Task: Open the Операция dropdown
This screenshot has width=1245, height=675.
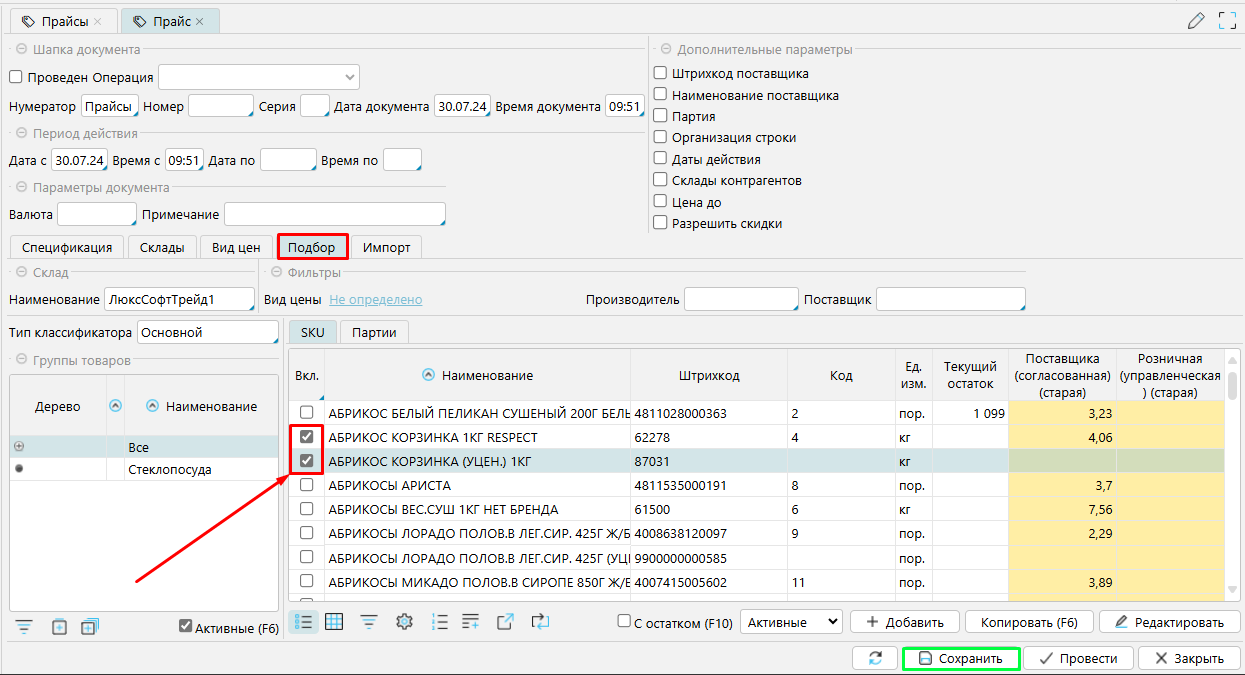Action: (x=258, y=77)
